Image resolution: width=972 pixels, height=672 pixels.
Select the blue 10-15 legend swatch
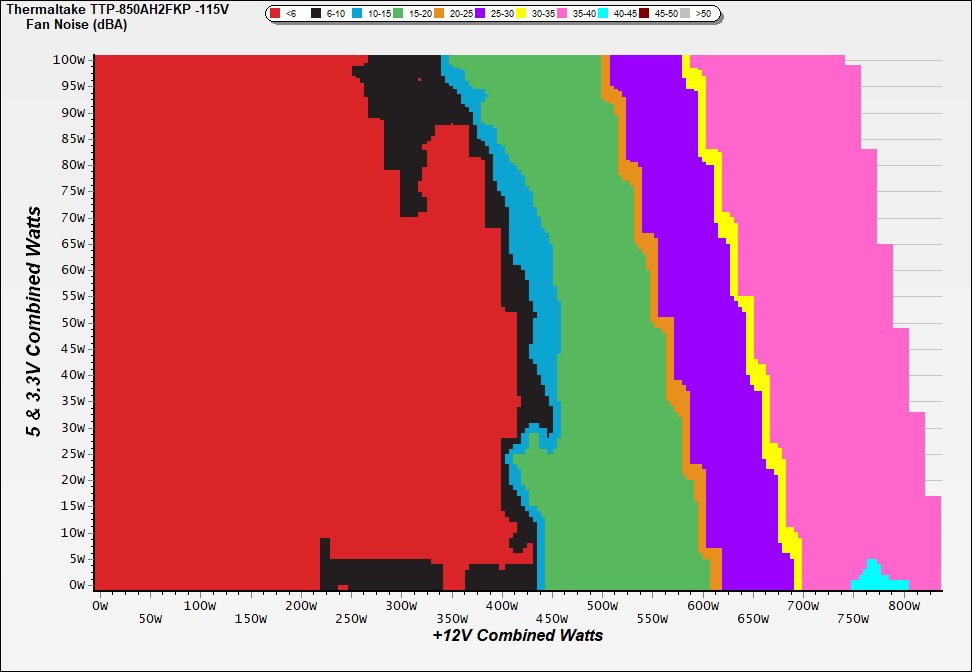pos(358,14)
